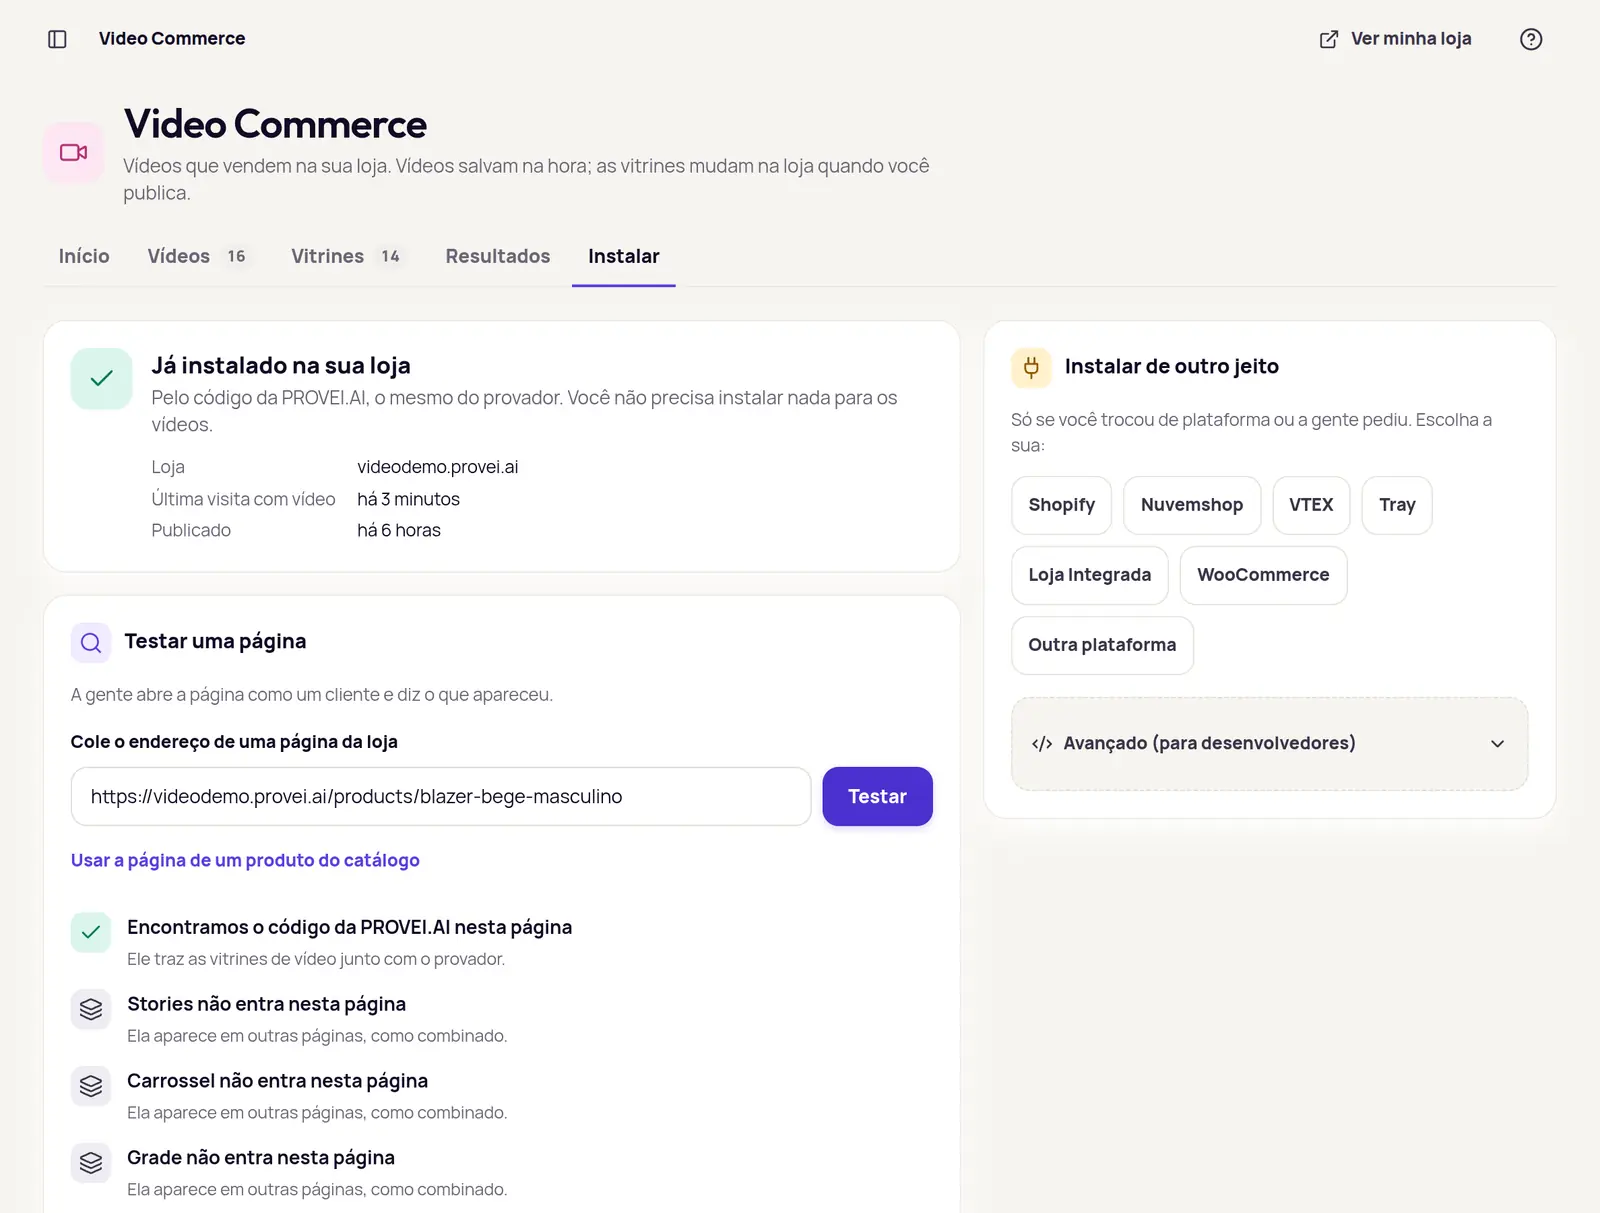Switch to the Início tab

pos(84,256)
